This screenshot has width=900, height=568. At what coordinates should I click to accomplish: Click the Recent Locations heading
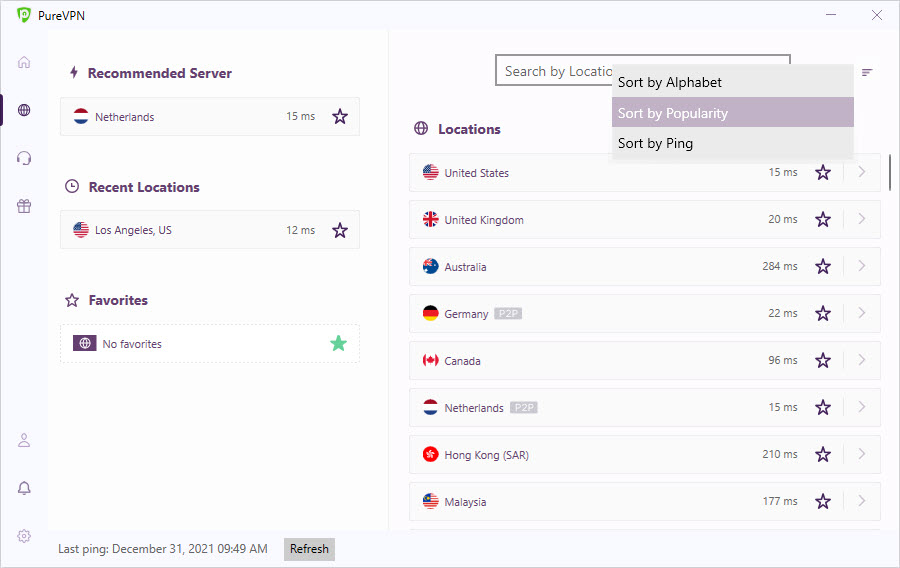pos(144,187)
